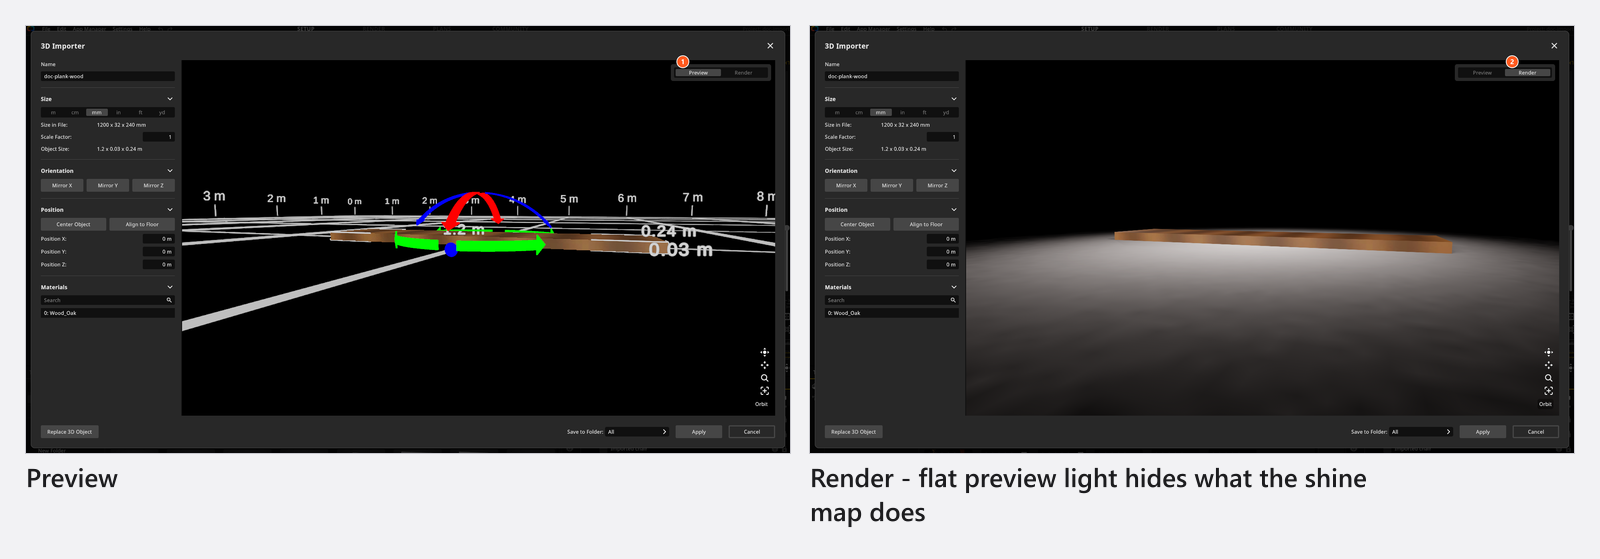The height and width of the screenshot is (559, 1600).
Task: Collapse the Materials section in left dialog
Action: [x=170, y=287]
